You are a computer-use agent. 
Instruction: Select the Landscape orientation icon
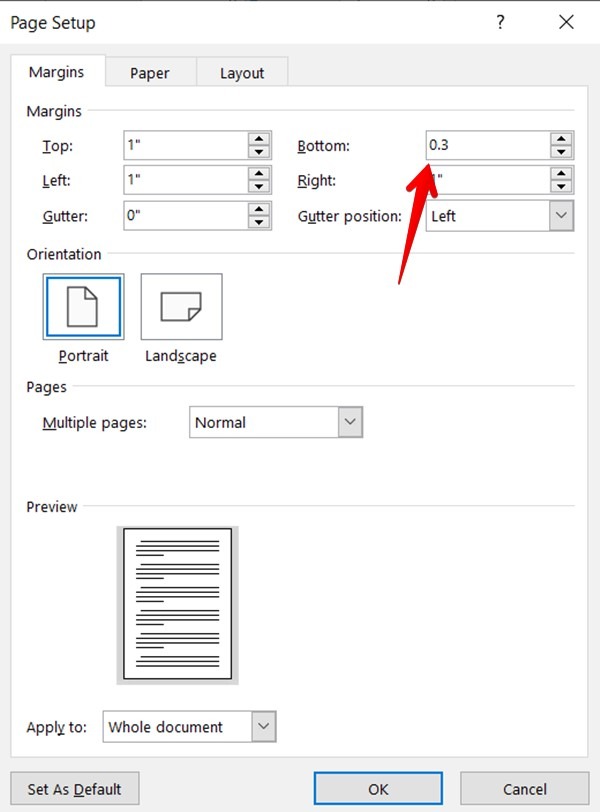click(181, 307)
